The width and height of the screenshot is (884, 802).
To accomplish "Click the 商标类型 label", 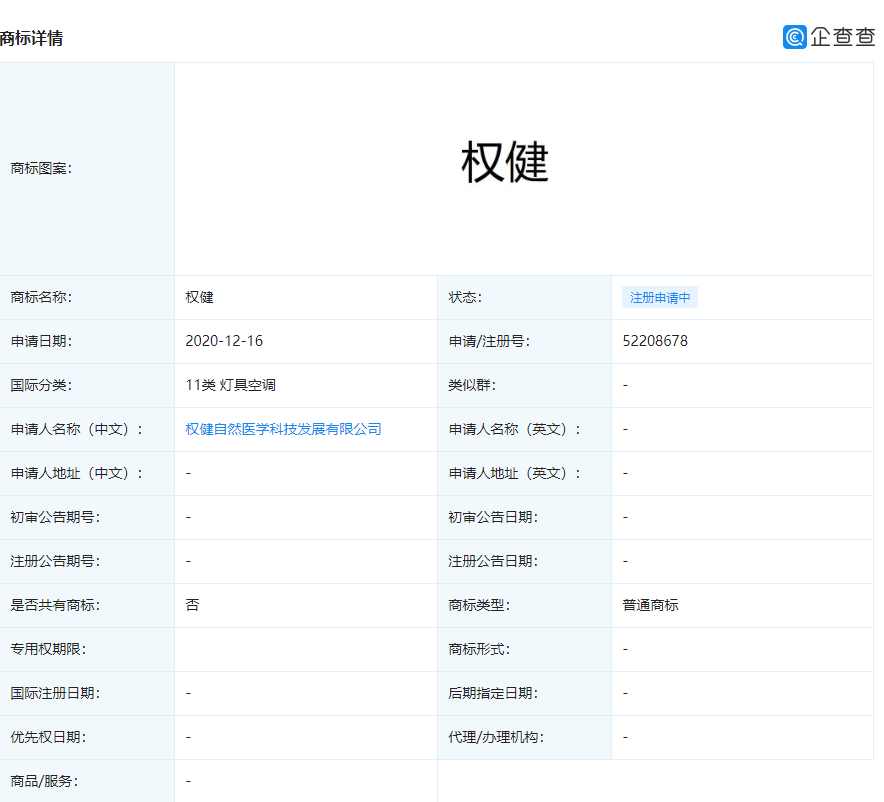I will [x=479, y=605].
